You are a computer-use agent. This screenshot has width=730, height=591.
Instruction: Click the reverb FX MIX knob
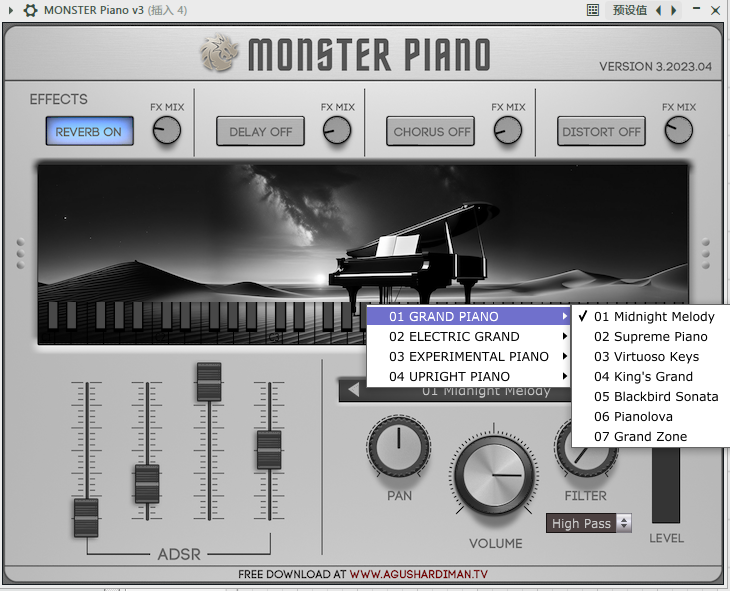pos(167,130)
